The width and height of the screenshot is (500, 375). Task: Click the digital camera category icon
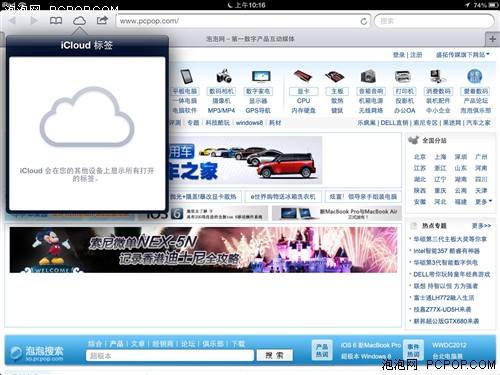click(224, 76)
